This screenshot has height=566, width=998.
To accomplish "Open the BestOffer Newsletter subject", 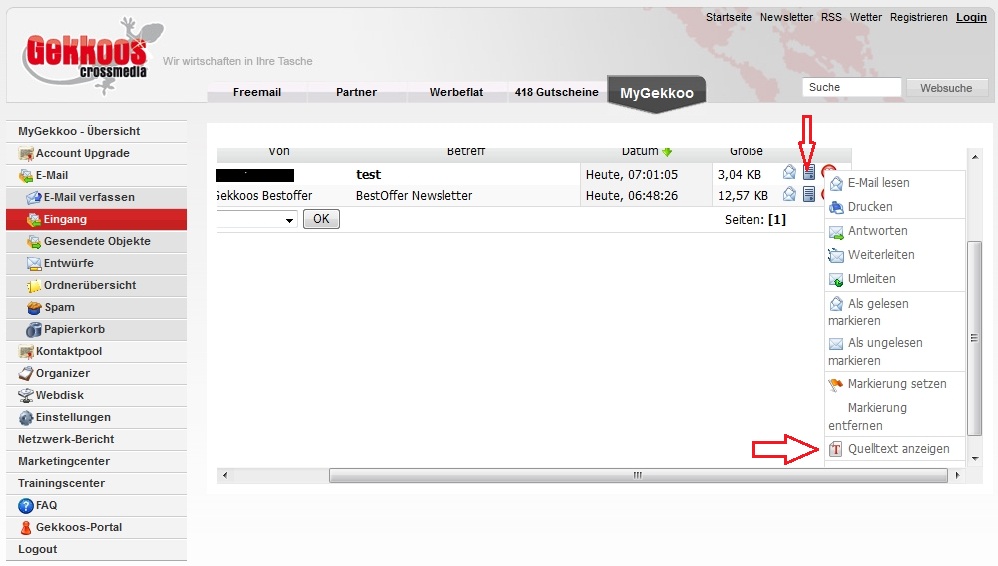I will click(x=414, y=195).
